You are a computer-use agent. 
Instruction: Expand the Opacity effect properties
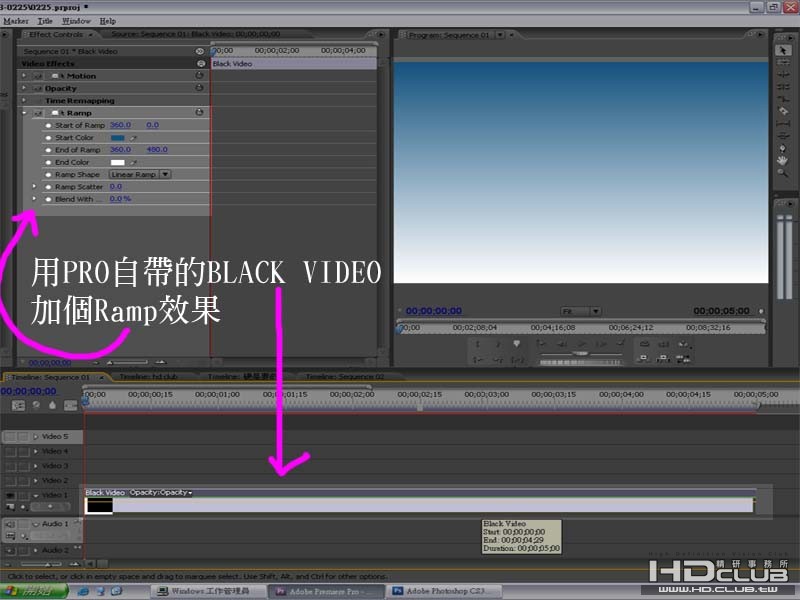[24, 88]
